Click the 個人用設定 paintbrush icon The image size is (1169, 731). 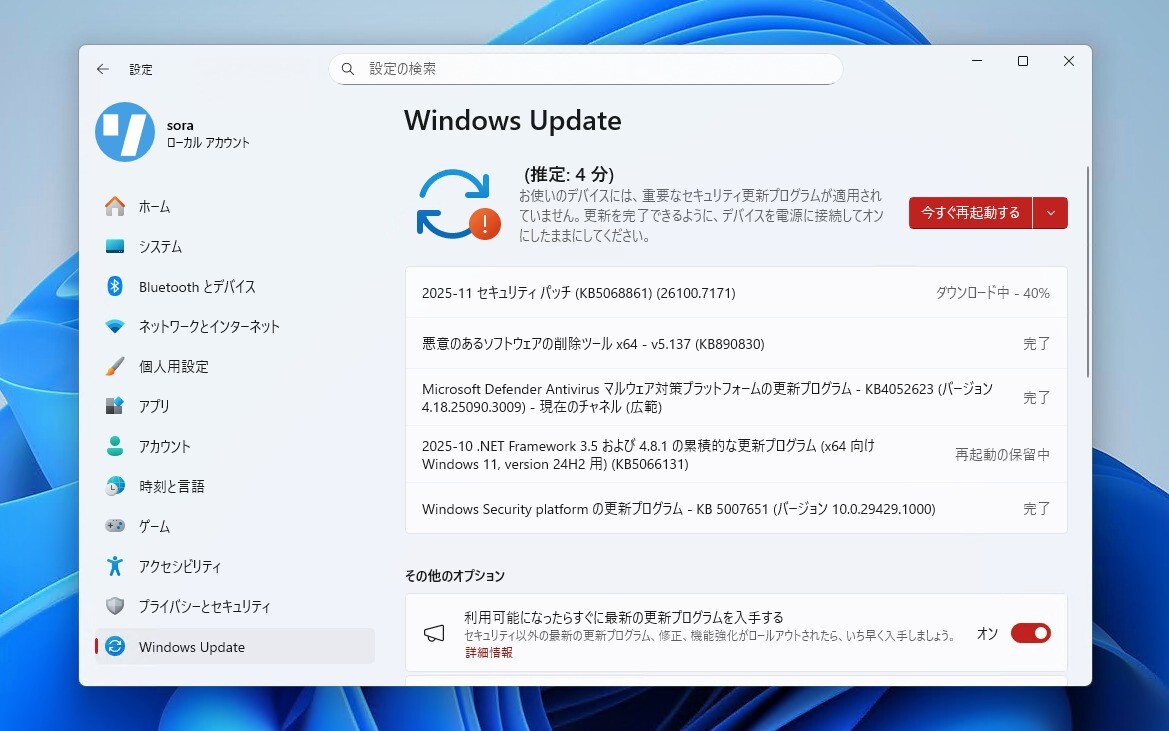[x=115, y=366]
